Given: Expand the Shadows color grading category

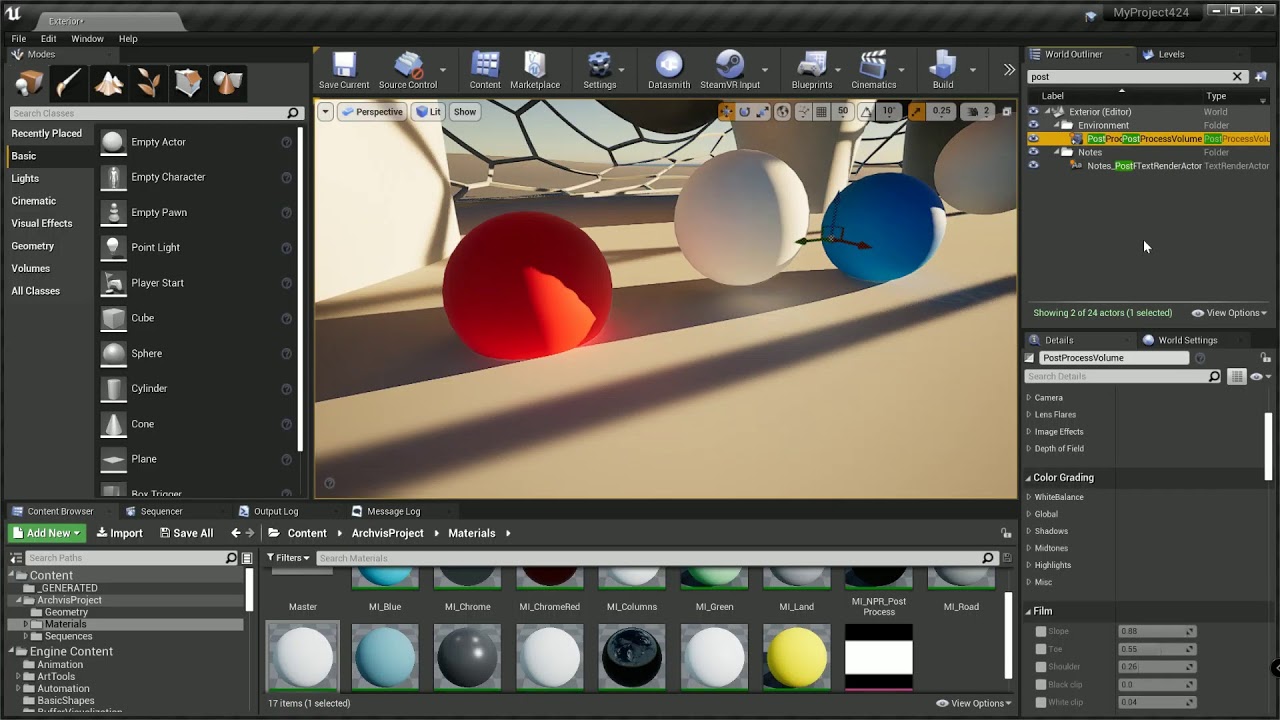Looking at the screenshot, I should (1028, 531).
